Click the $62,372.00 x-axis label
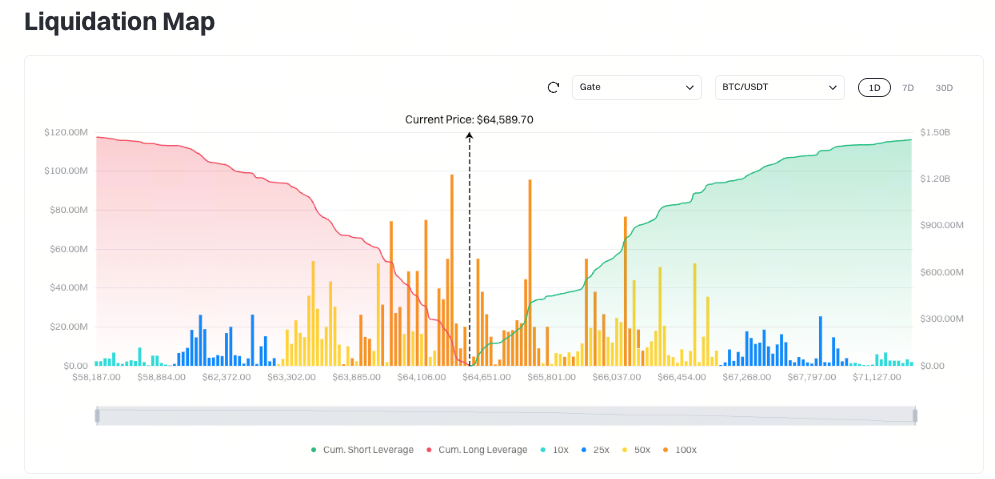Screen dimensions: 995x479 227,377
